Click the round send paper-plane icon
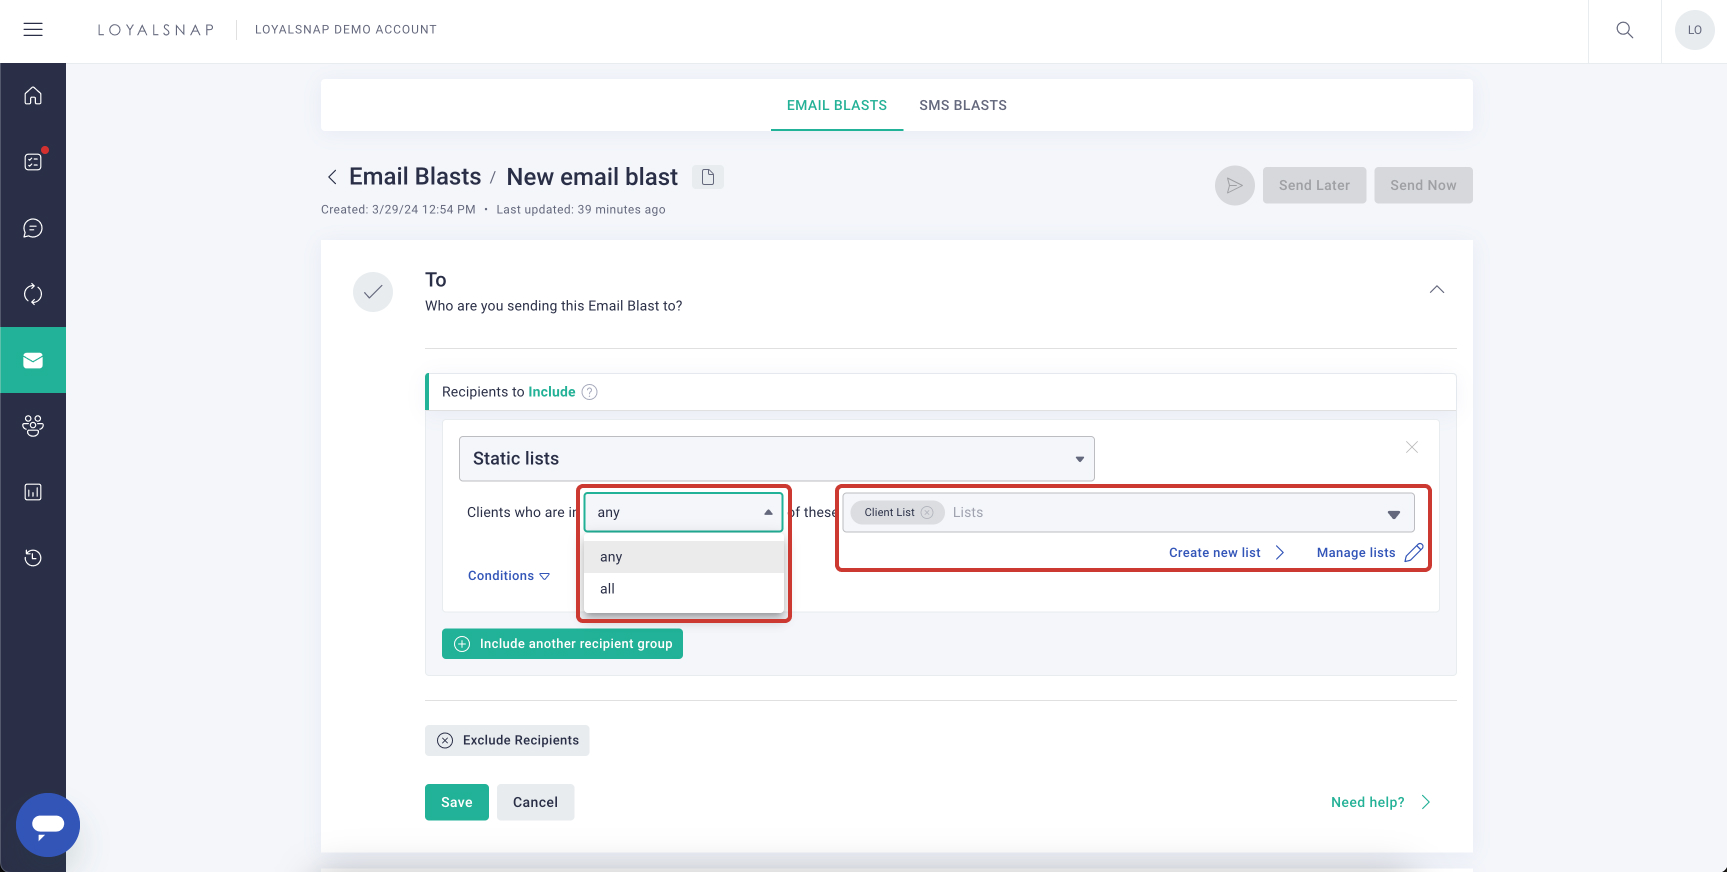This screenshot has width=1727, height=872. [1235, 185]
